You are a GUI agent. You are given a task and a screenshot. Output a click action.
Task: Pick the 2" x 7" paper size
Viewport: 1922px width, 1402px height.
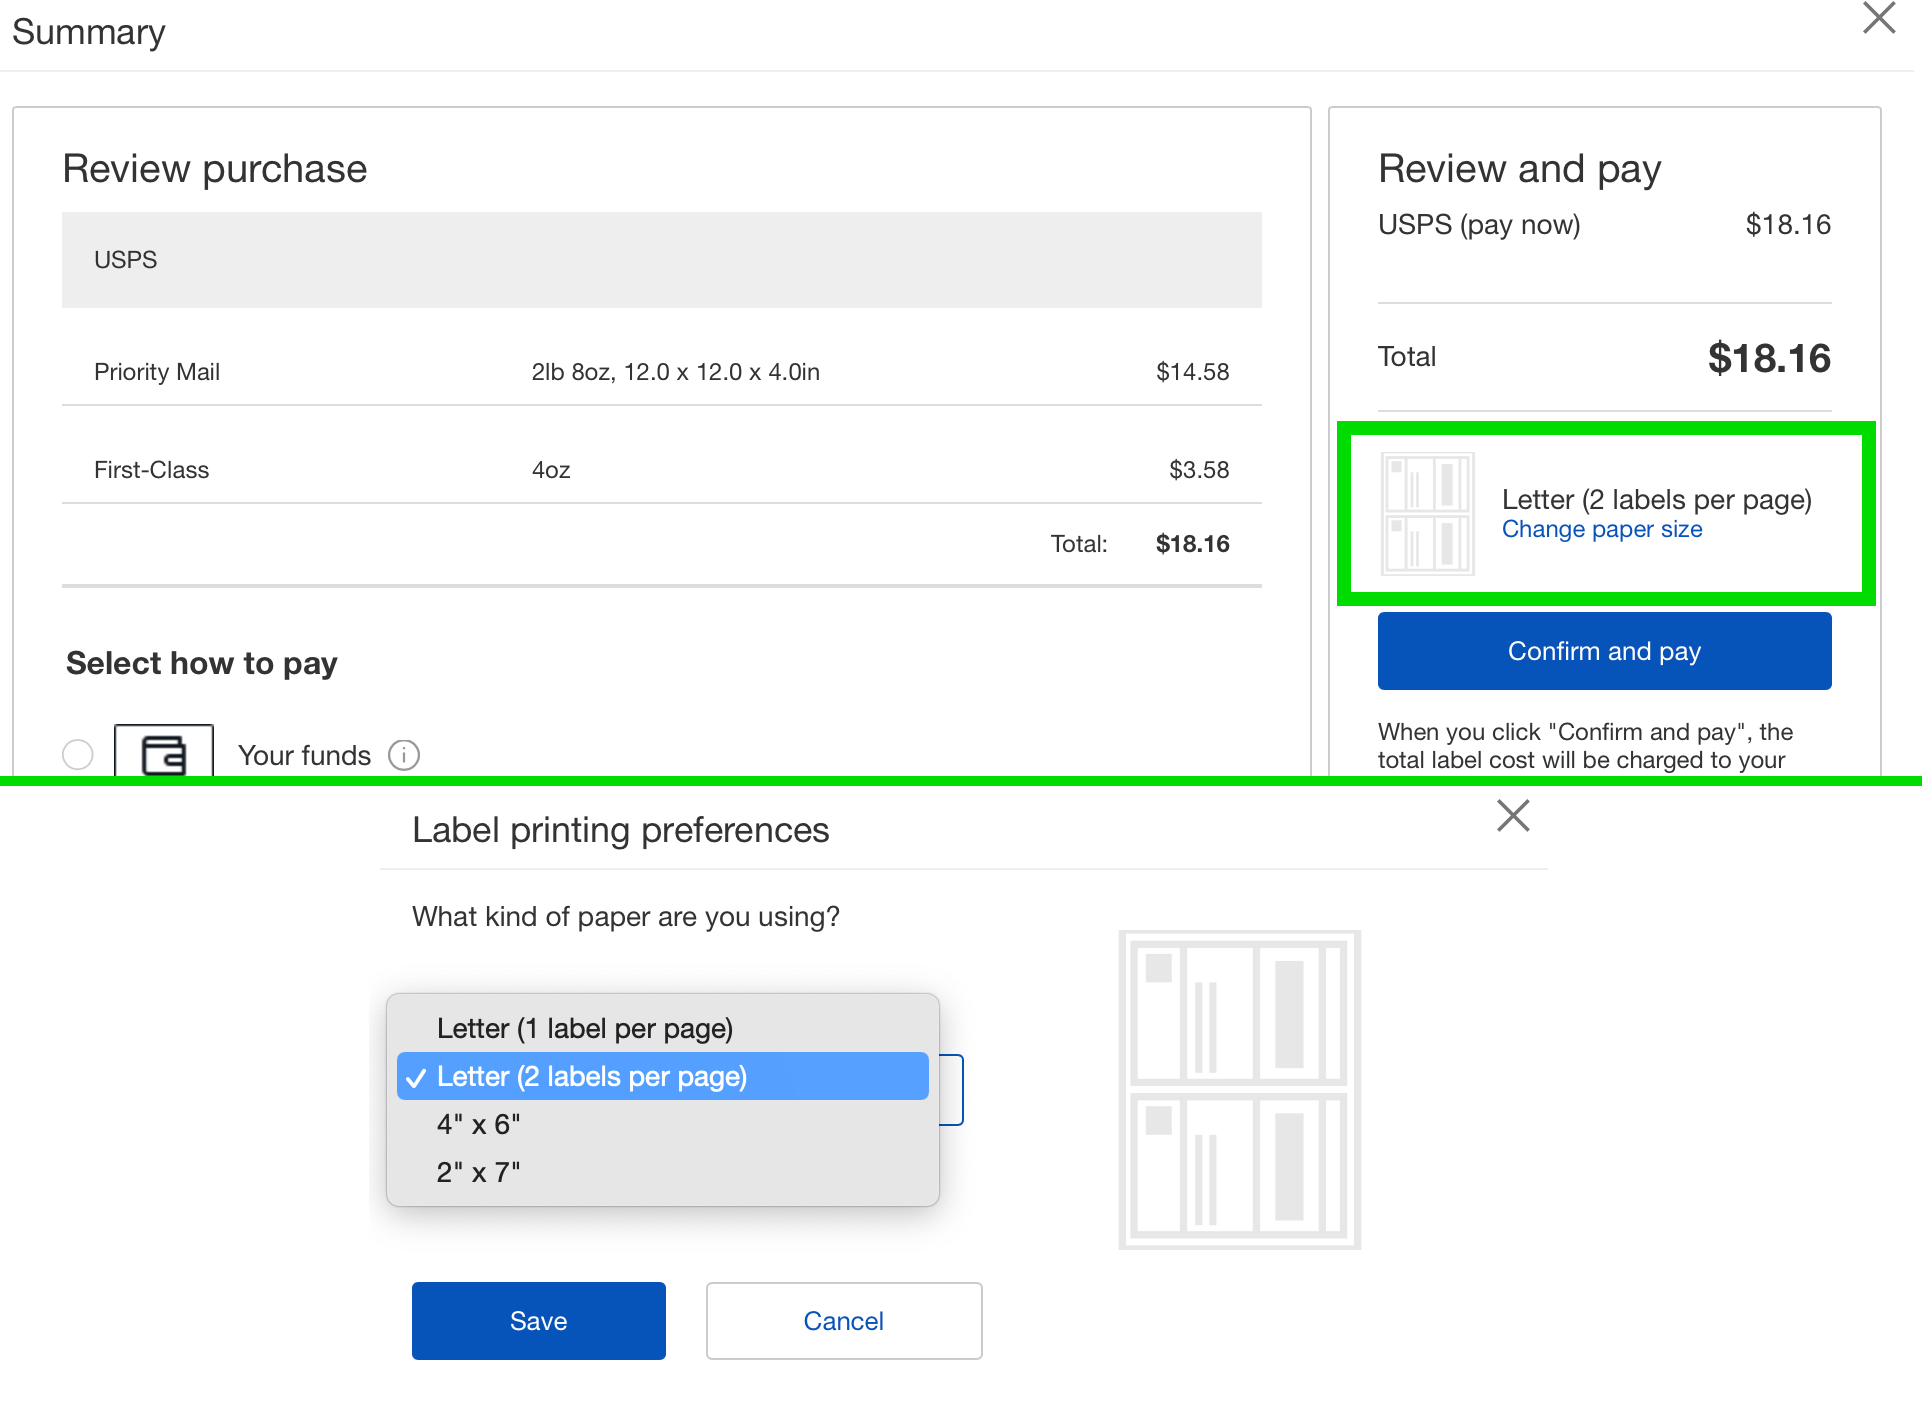click(479, 1172)
